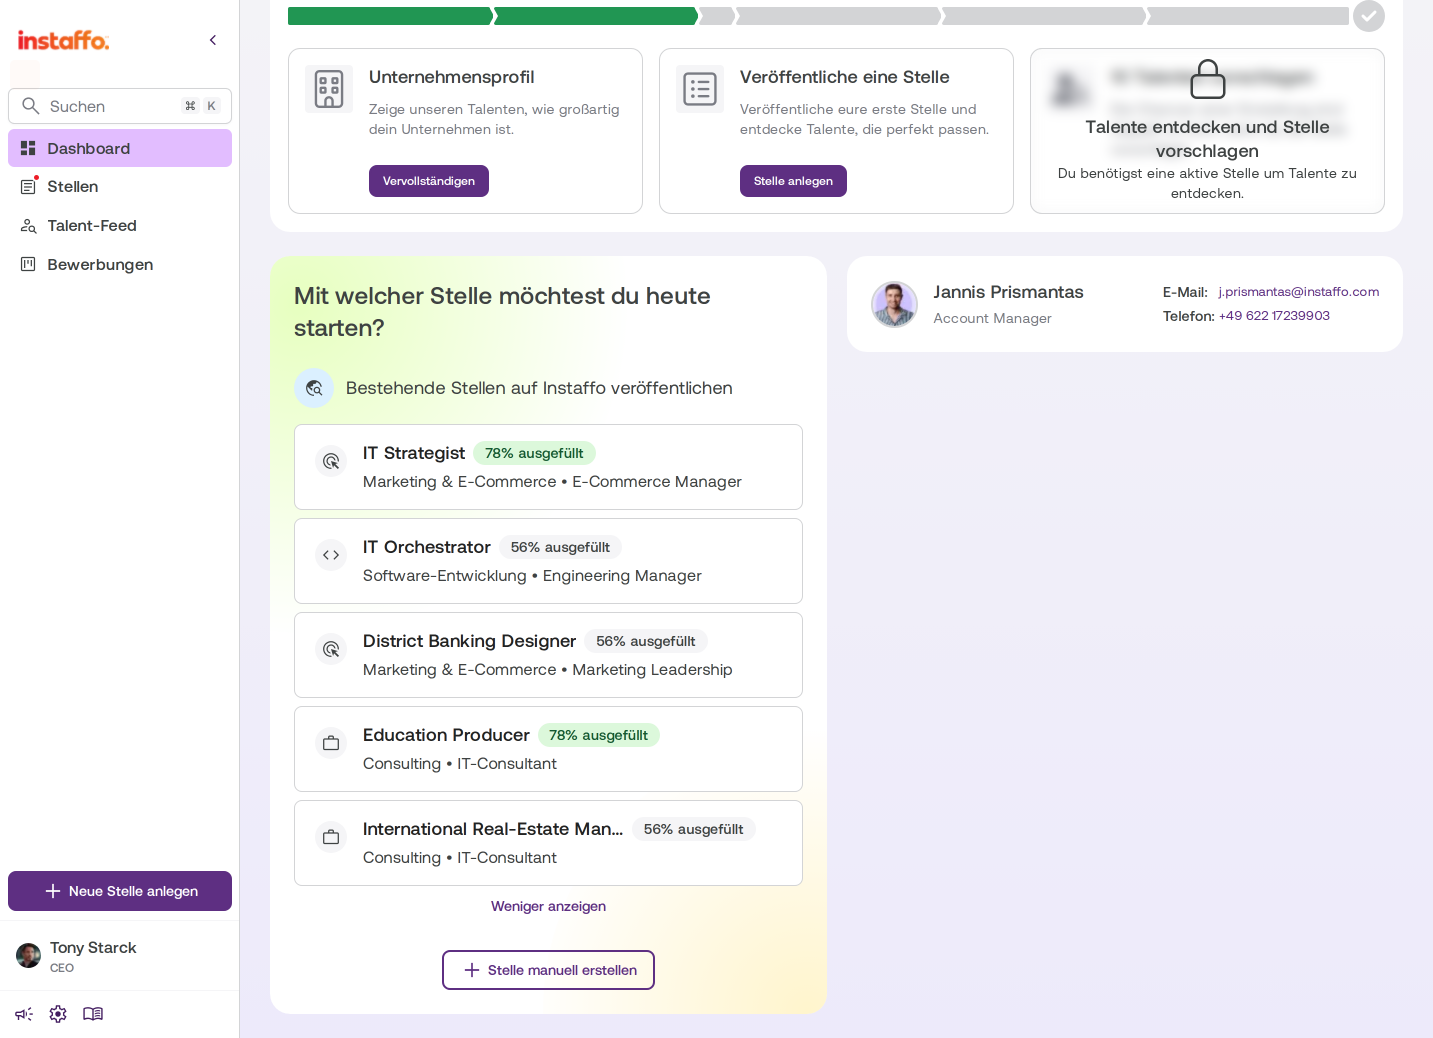This screenshot has height=1038, width=1433.
Task: Open the Dashboard menu item
Action: click(120, 148)
